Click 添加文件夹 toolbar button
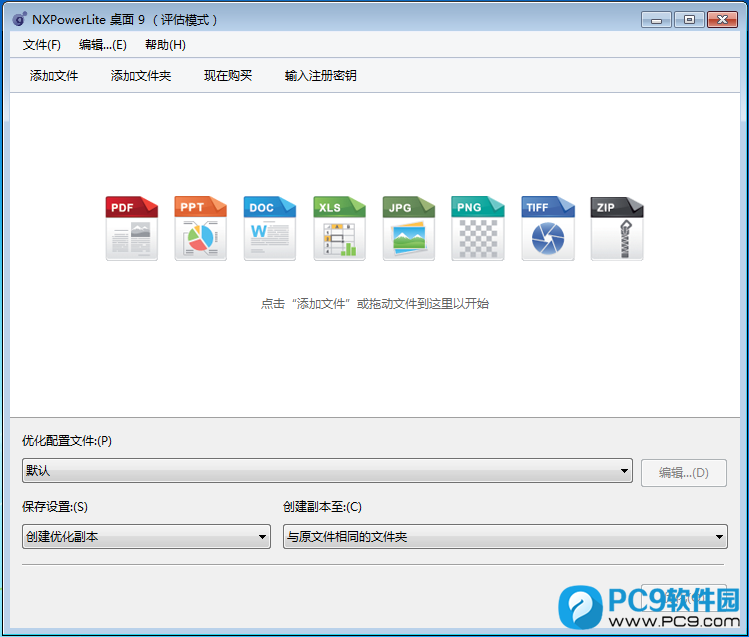Viewport: 749px width, 637px height. 141,75
